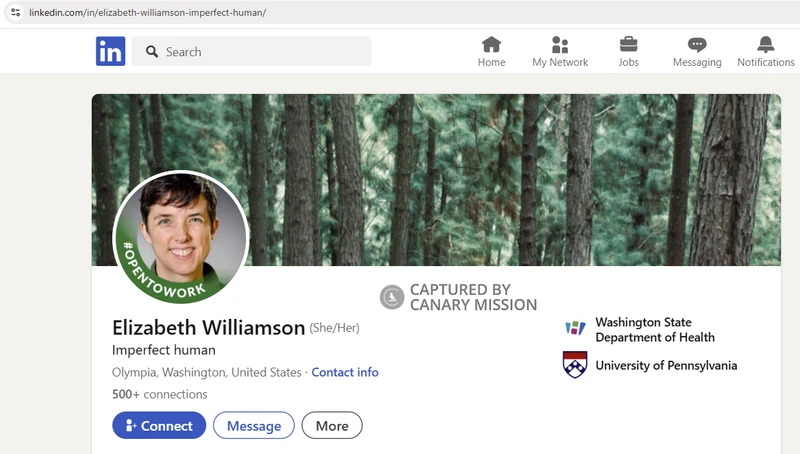
Task: Click the site info icon in address bar
Action: point(16,12)
